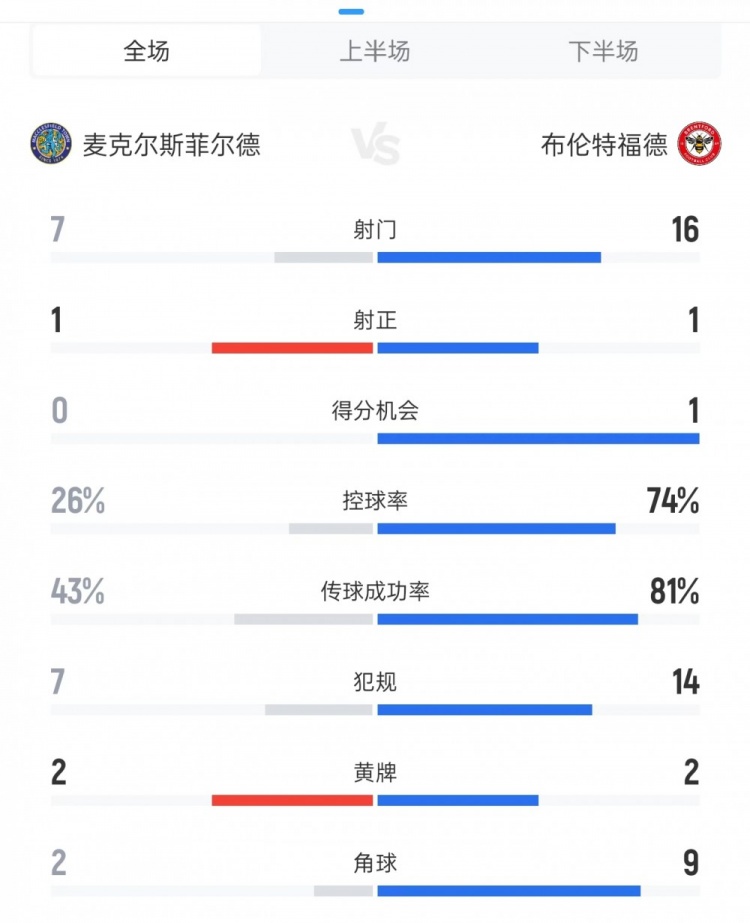Click the 角球 corners label
Viewport: 750px width, 923px height.
(x=375, y=863)
